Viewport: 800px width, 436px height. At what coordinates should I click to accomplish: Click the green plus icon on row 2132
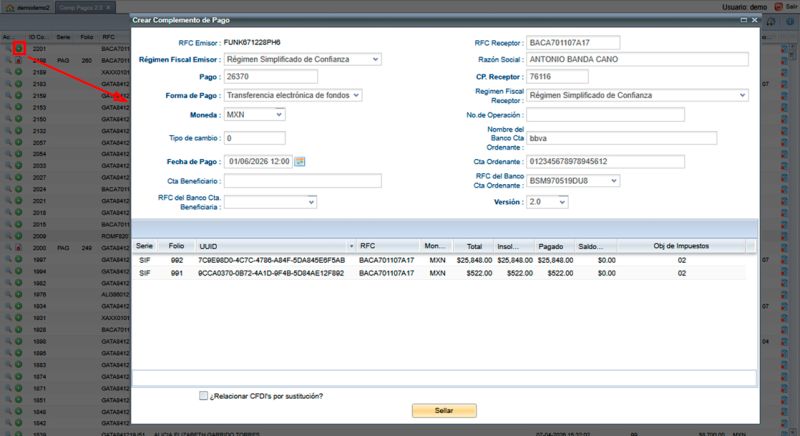click(18, 131)
